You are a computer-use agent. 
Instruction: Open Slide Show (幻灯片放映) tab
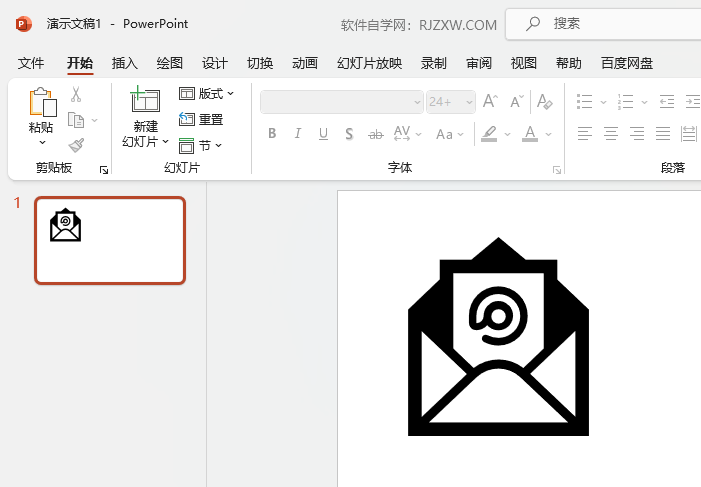coord(369,63)
